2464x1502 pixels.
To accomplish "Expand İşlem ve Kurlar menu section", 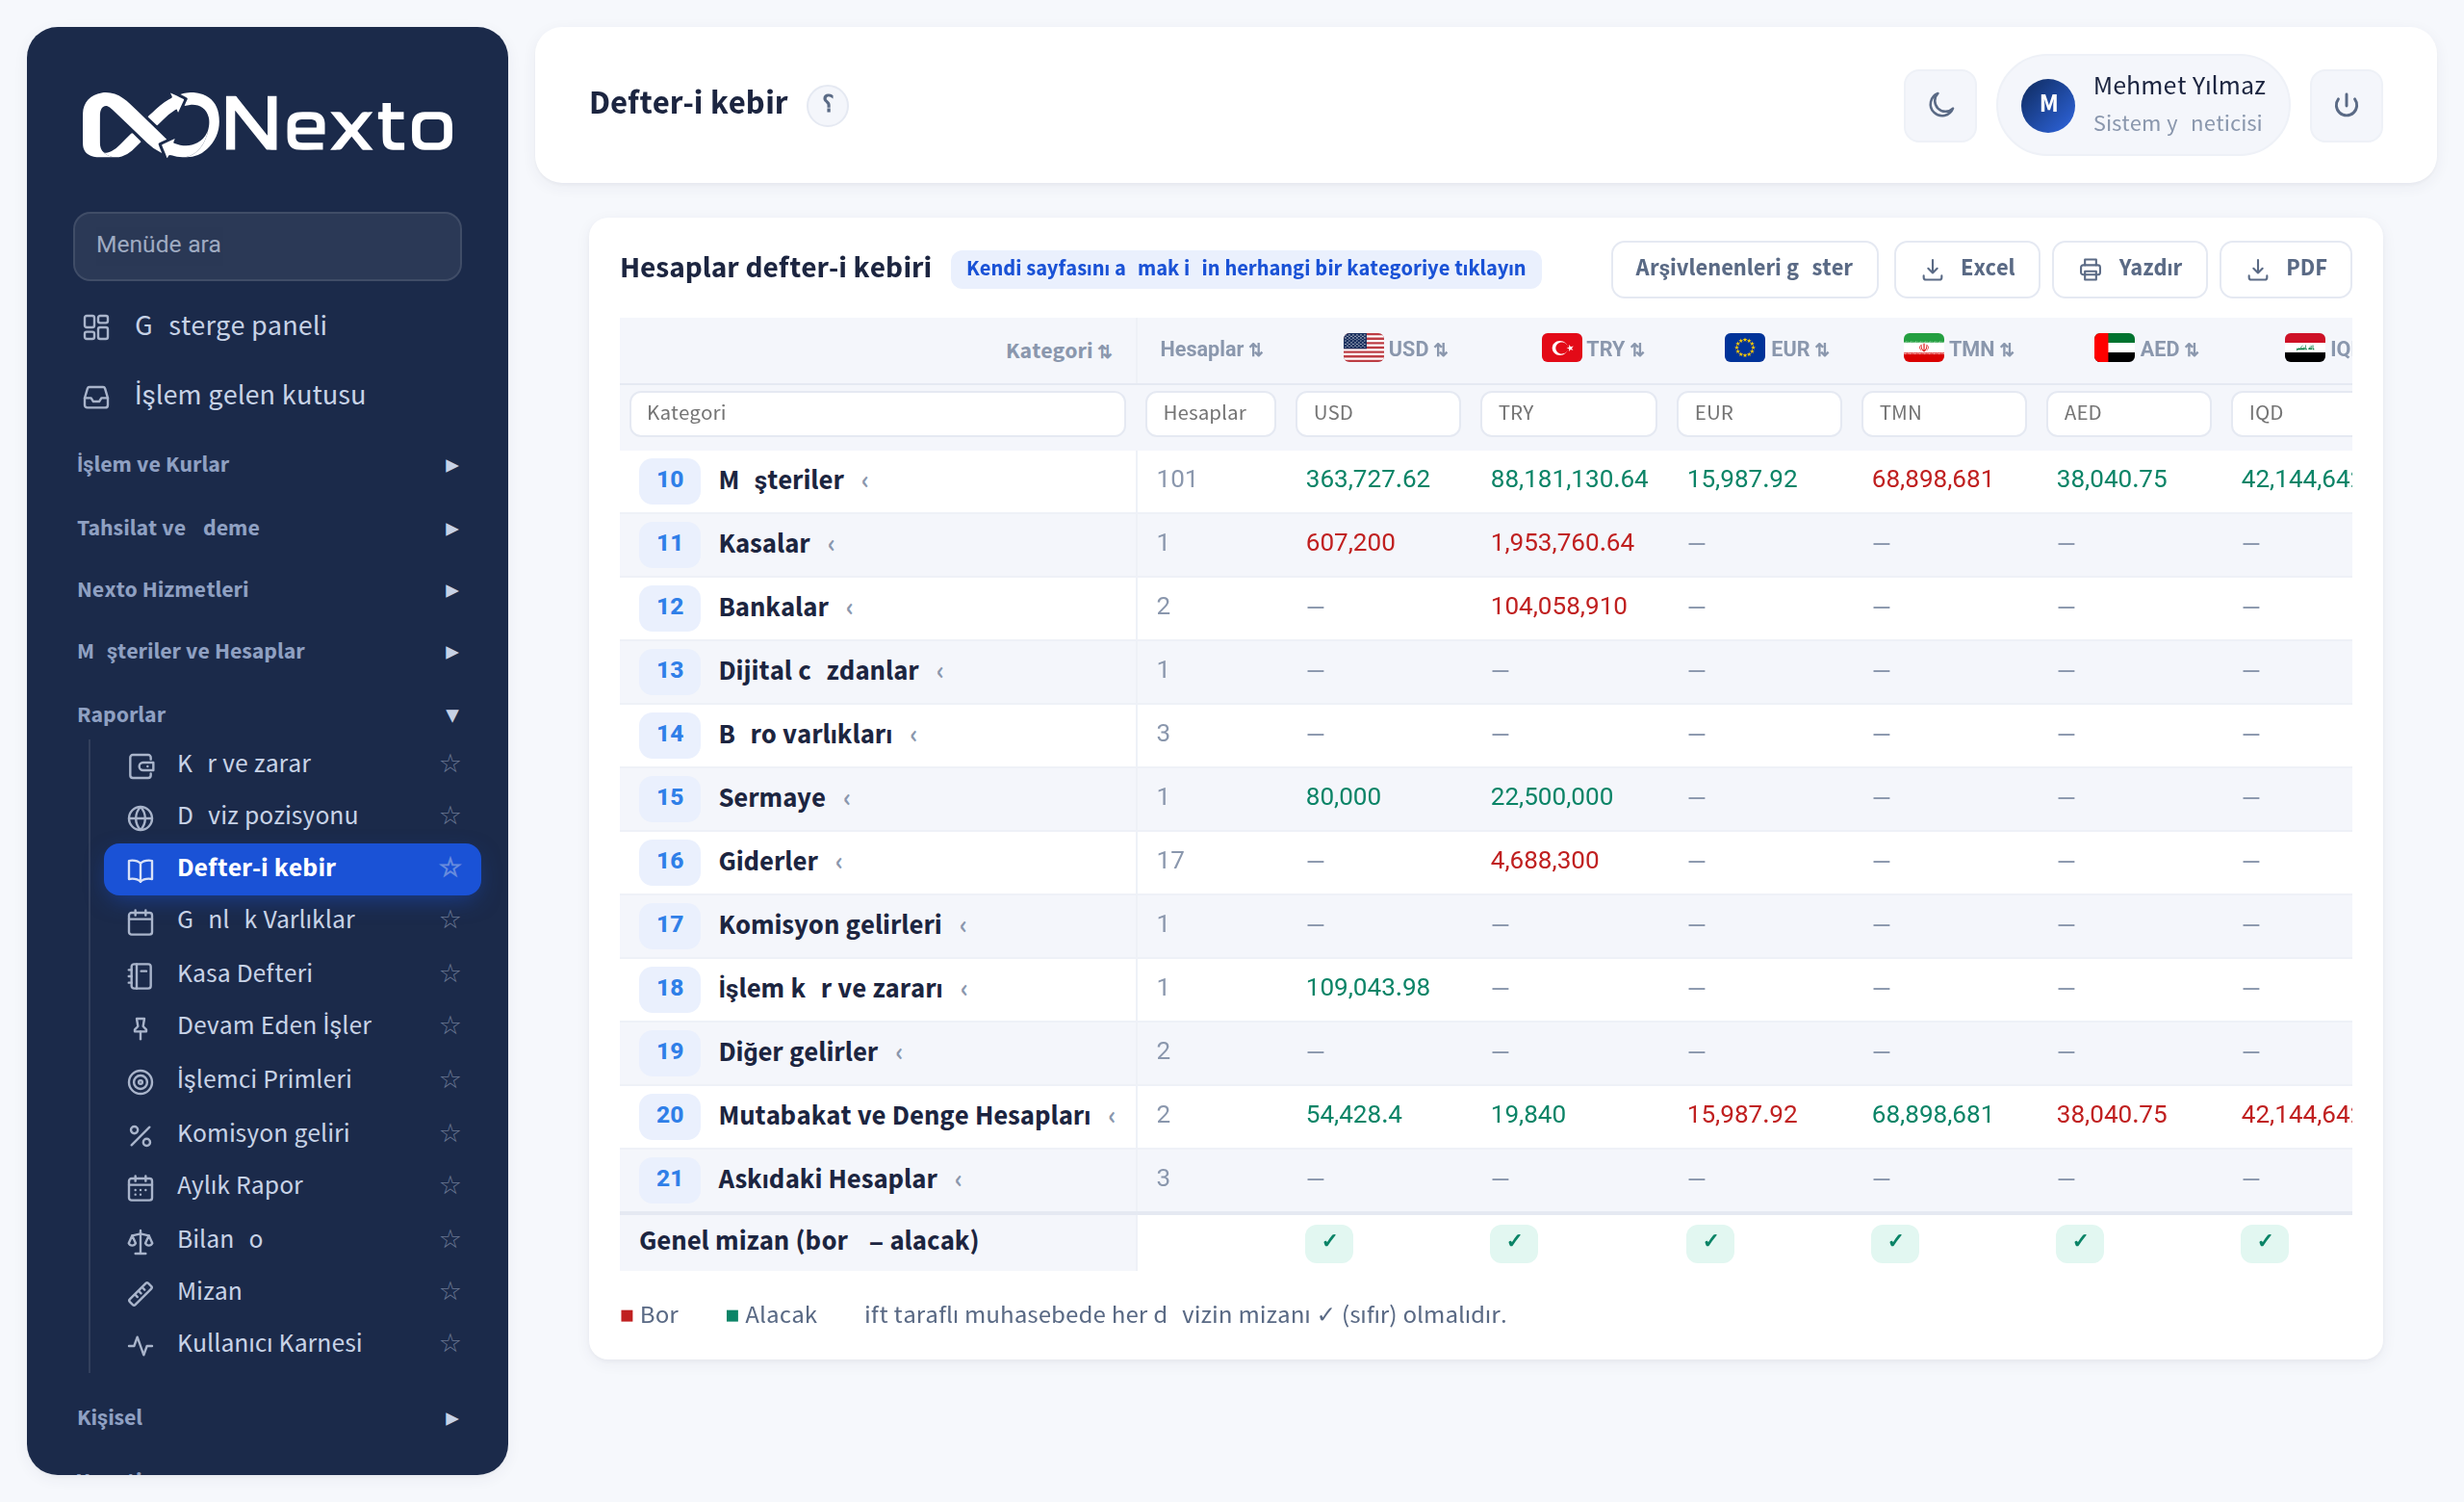I will point(267,465).
